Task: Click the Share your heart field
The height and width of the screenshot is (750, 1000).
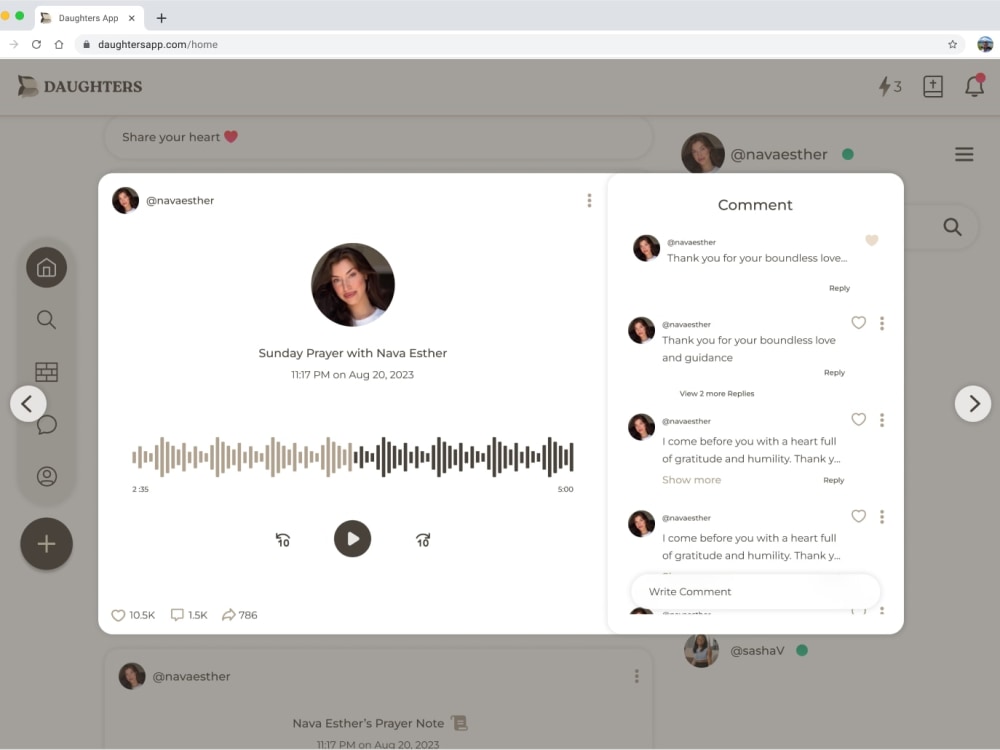Action: [x=378, y=137]
